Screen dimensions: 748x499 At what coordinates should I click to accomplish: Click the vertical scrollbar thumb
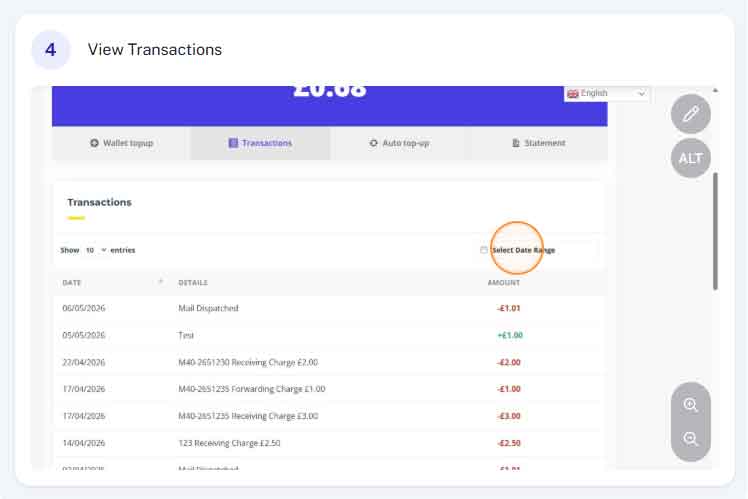tap(715, 231)
